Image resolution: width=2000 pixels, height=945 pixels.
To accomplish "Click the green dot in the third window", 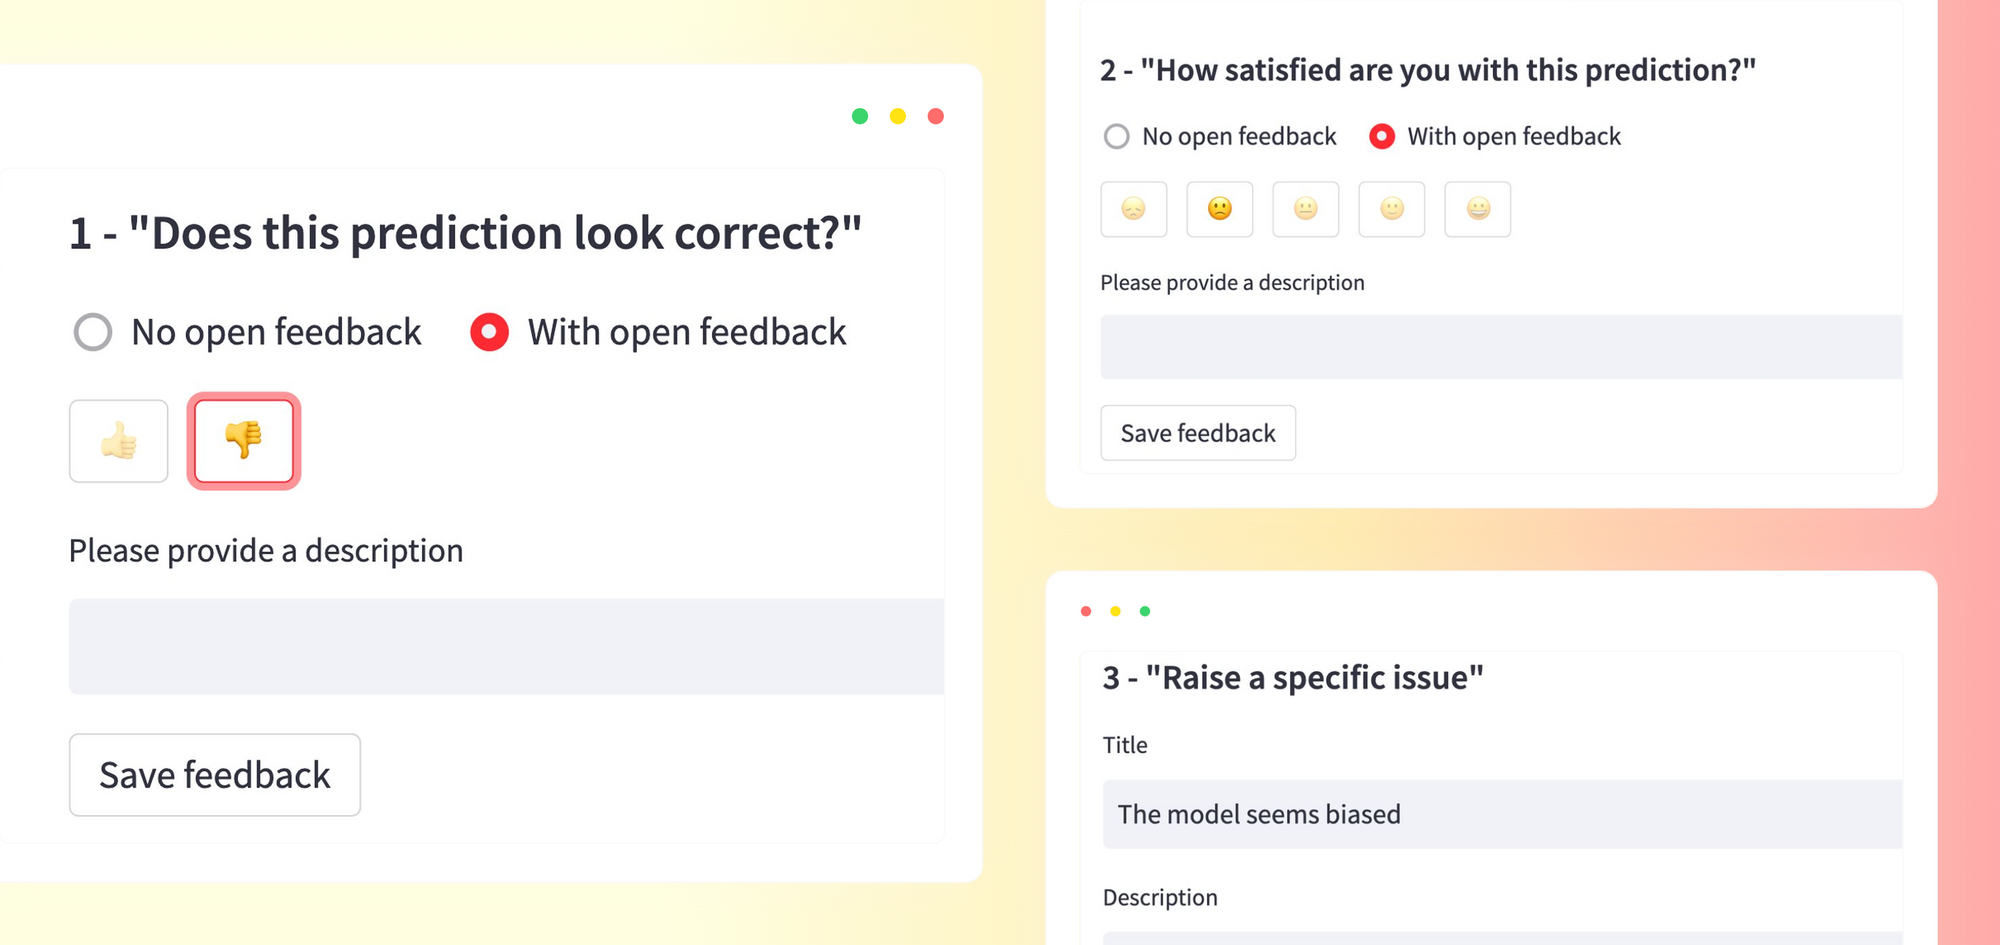I will tap(1145, 611).
